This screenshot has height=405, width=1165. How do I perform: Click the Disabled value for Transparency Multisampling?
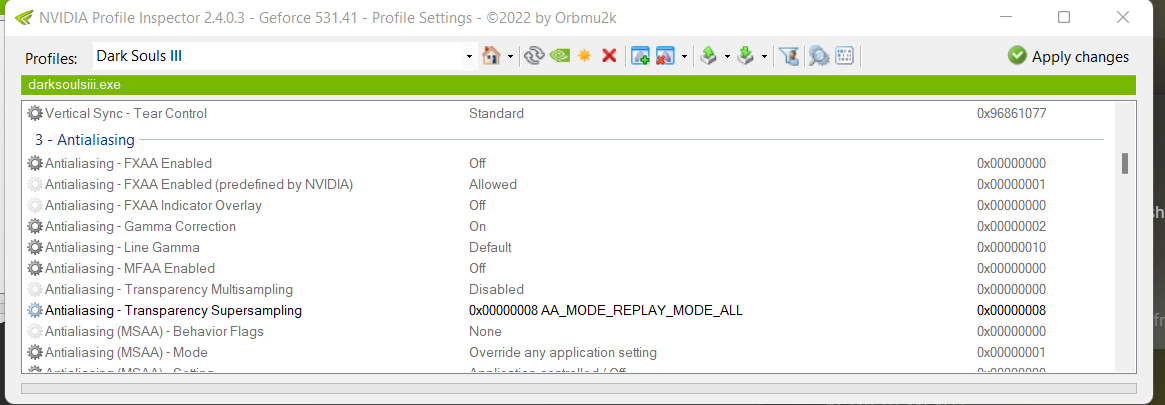(496, 289)
